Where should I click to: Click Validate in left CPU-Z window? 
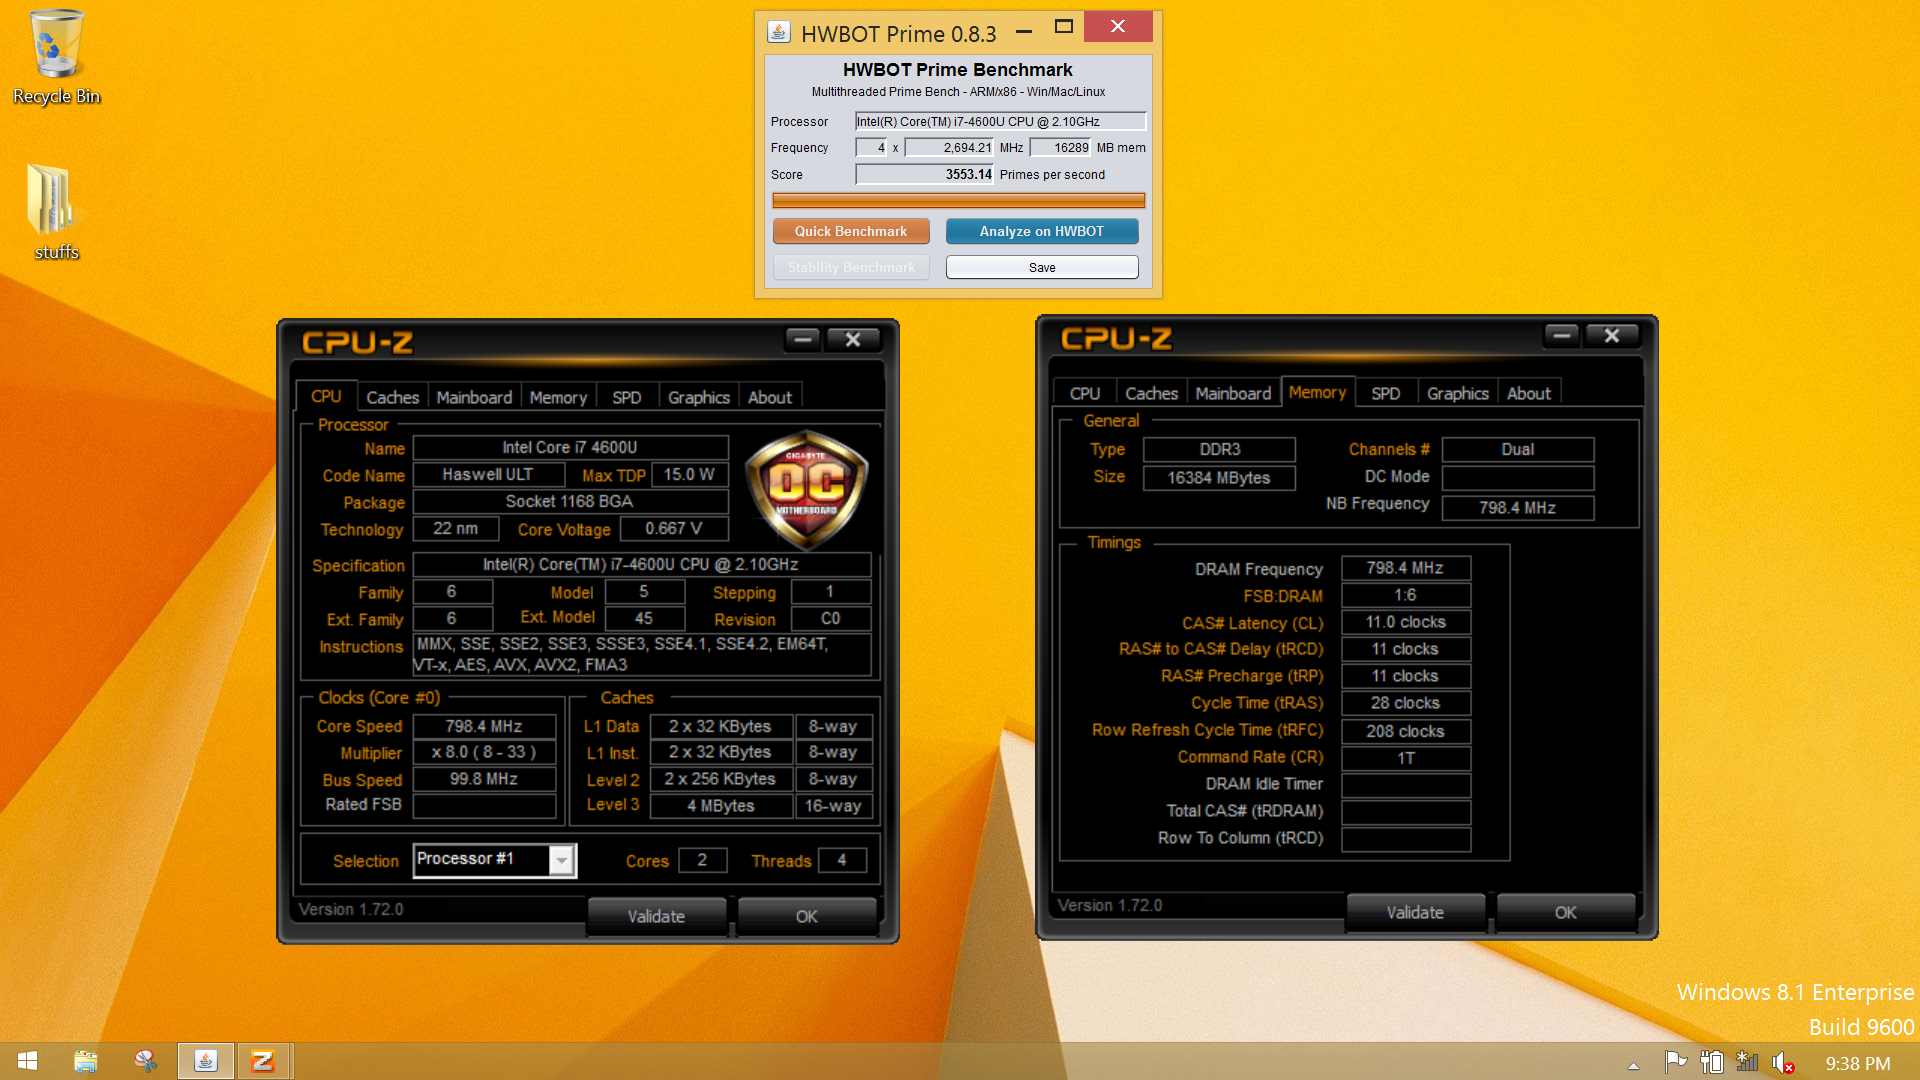[x=656, y=916]
